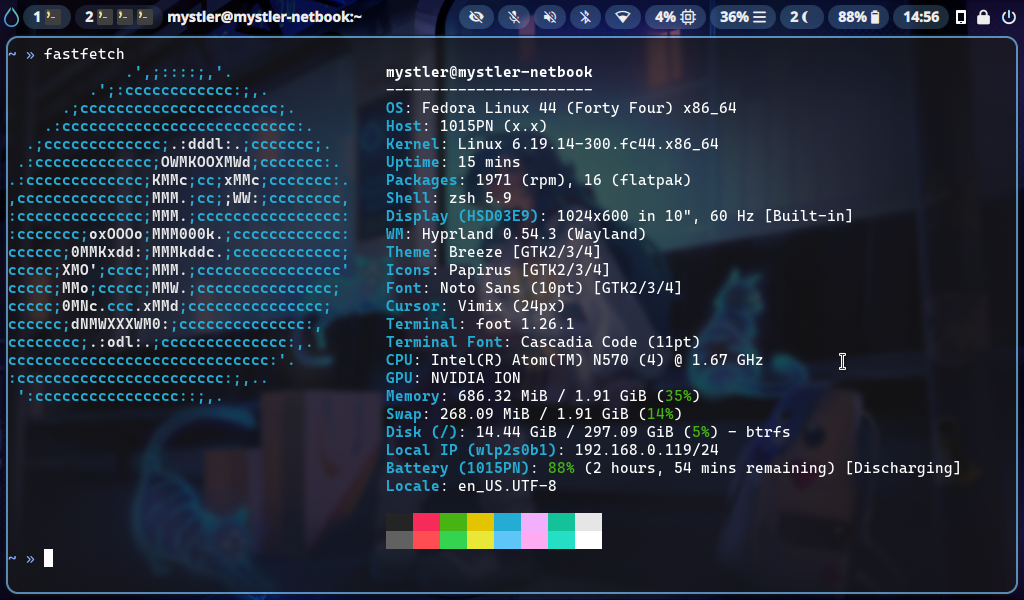The width and height of the screenshot is (1024, 600).
Task: Unmute the microphone in the bar
Action: [514, 17]
